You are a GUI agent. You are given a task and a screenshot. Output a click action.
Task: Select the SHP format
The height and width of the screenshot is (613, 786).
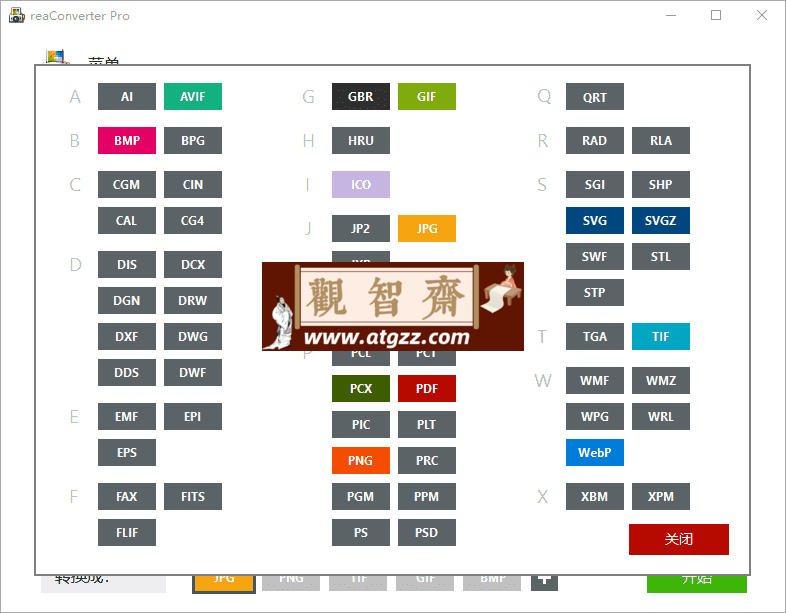point(661,184)
